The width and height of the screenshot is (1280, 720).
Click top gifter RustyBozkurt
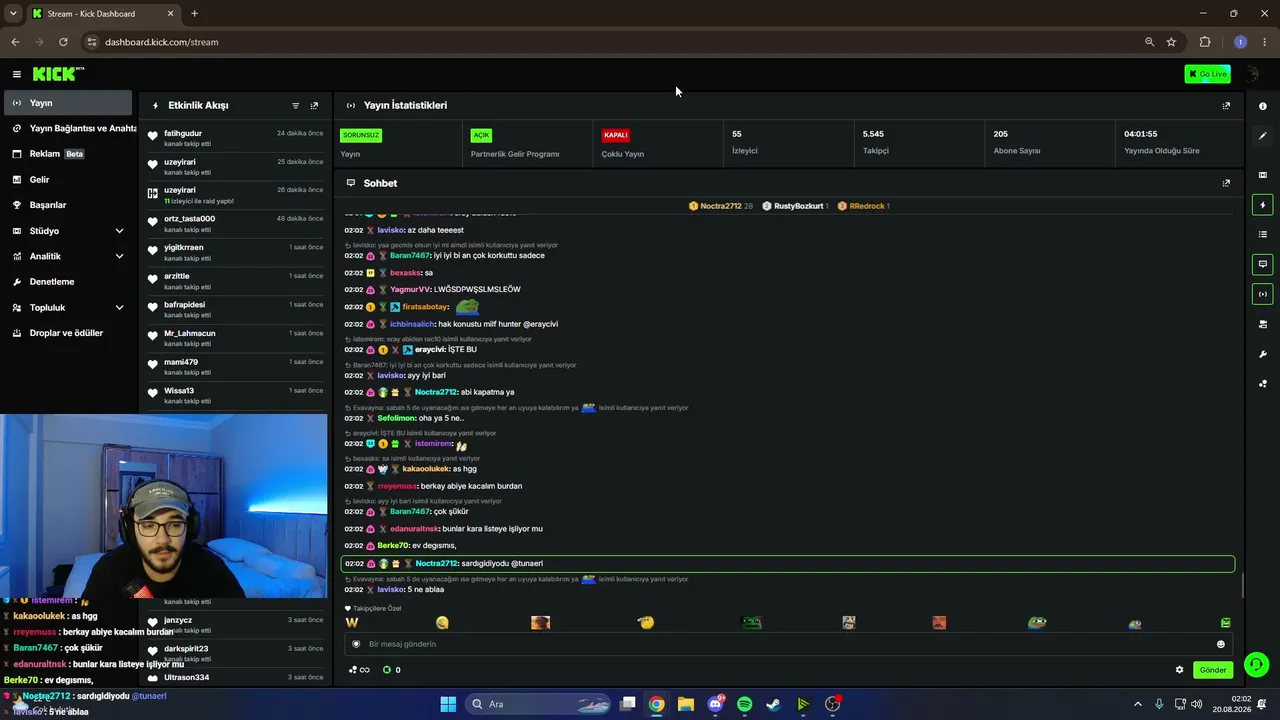click(x=798, y=206)
